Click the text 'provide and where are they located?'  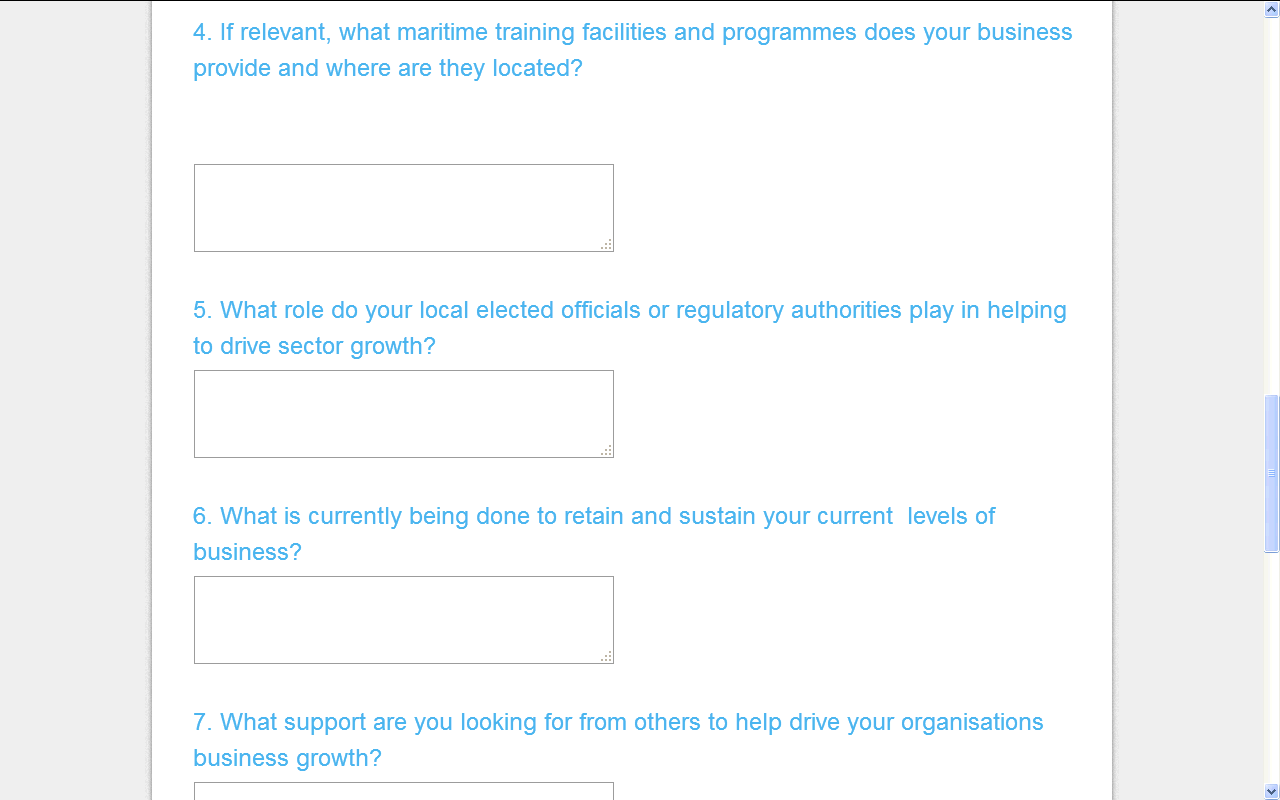tap(387, 68)
